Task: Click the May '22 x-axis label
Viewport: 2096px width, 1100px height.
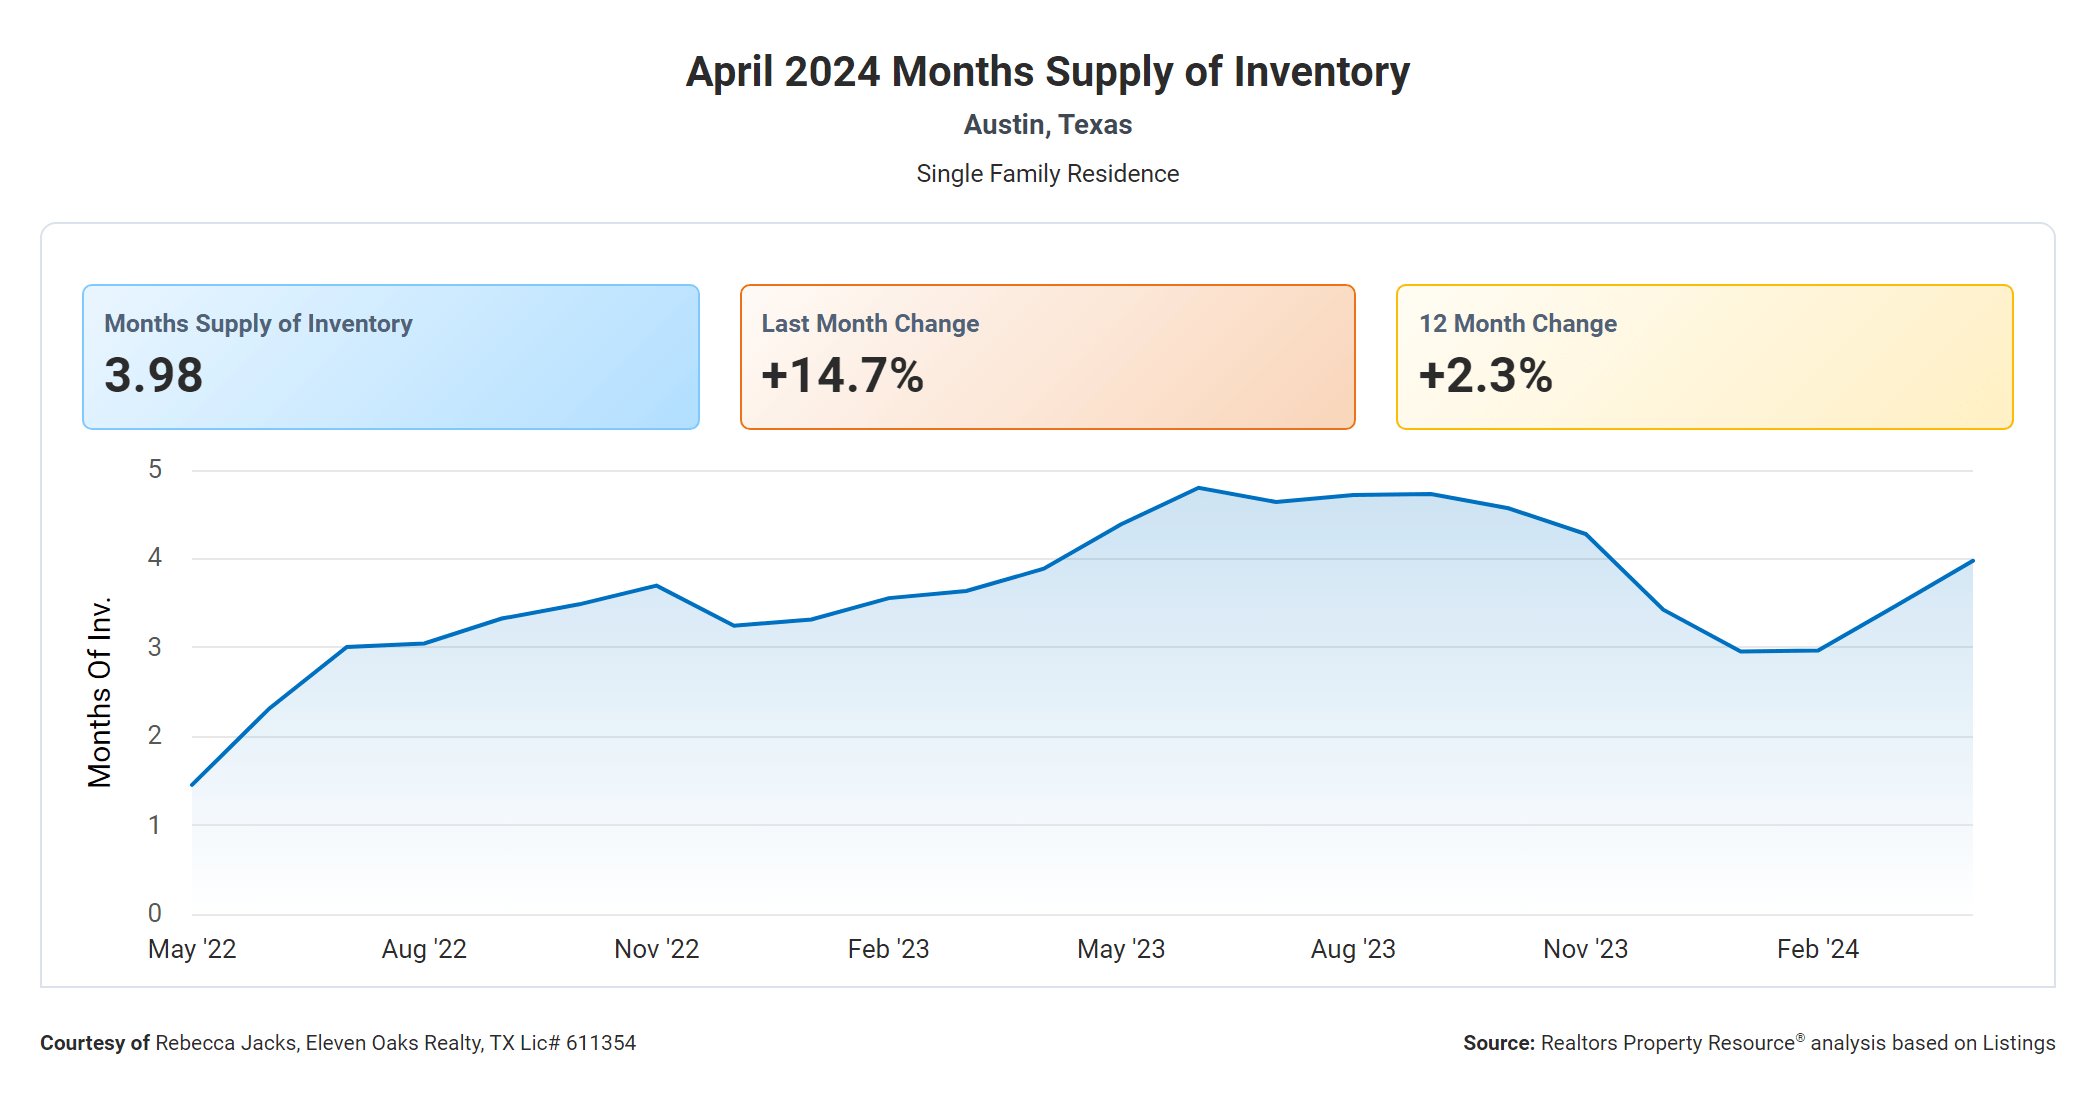Action: click(192, 949)
